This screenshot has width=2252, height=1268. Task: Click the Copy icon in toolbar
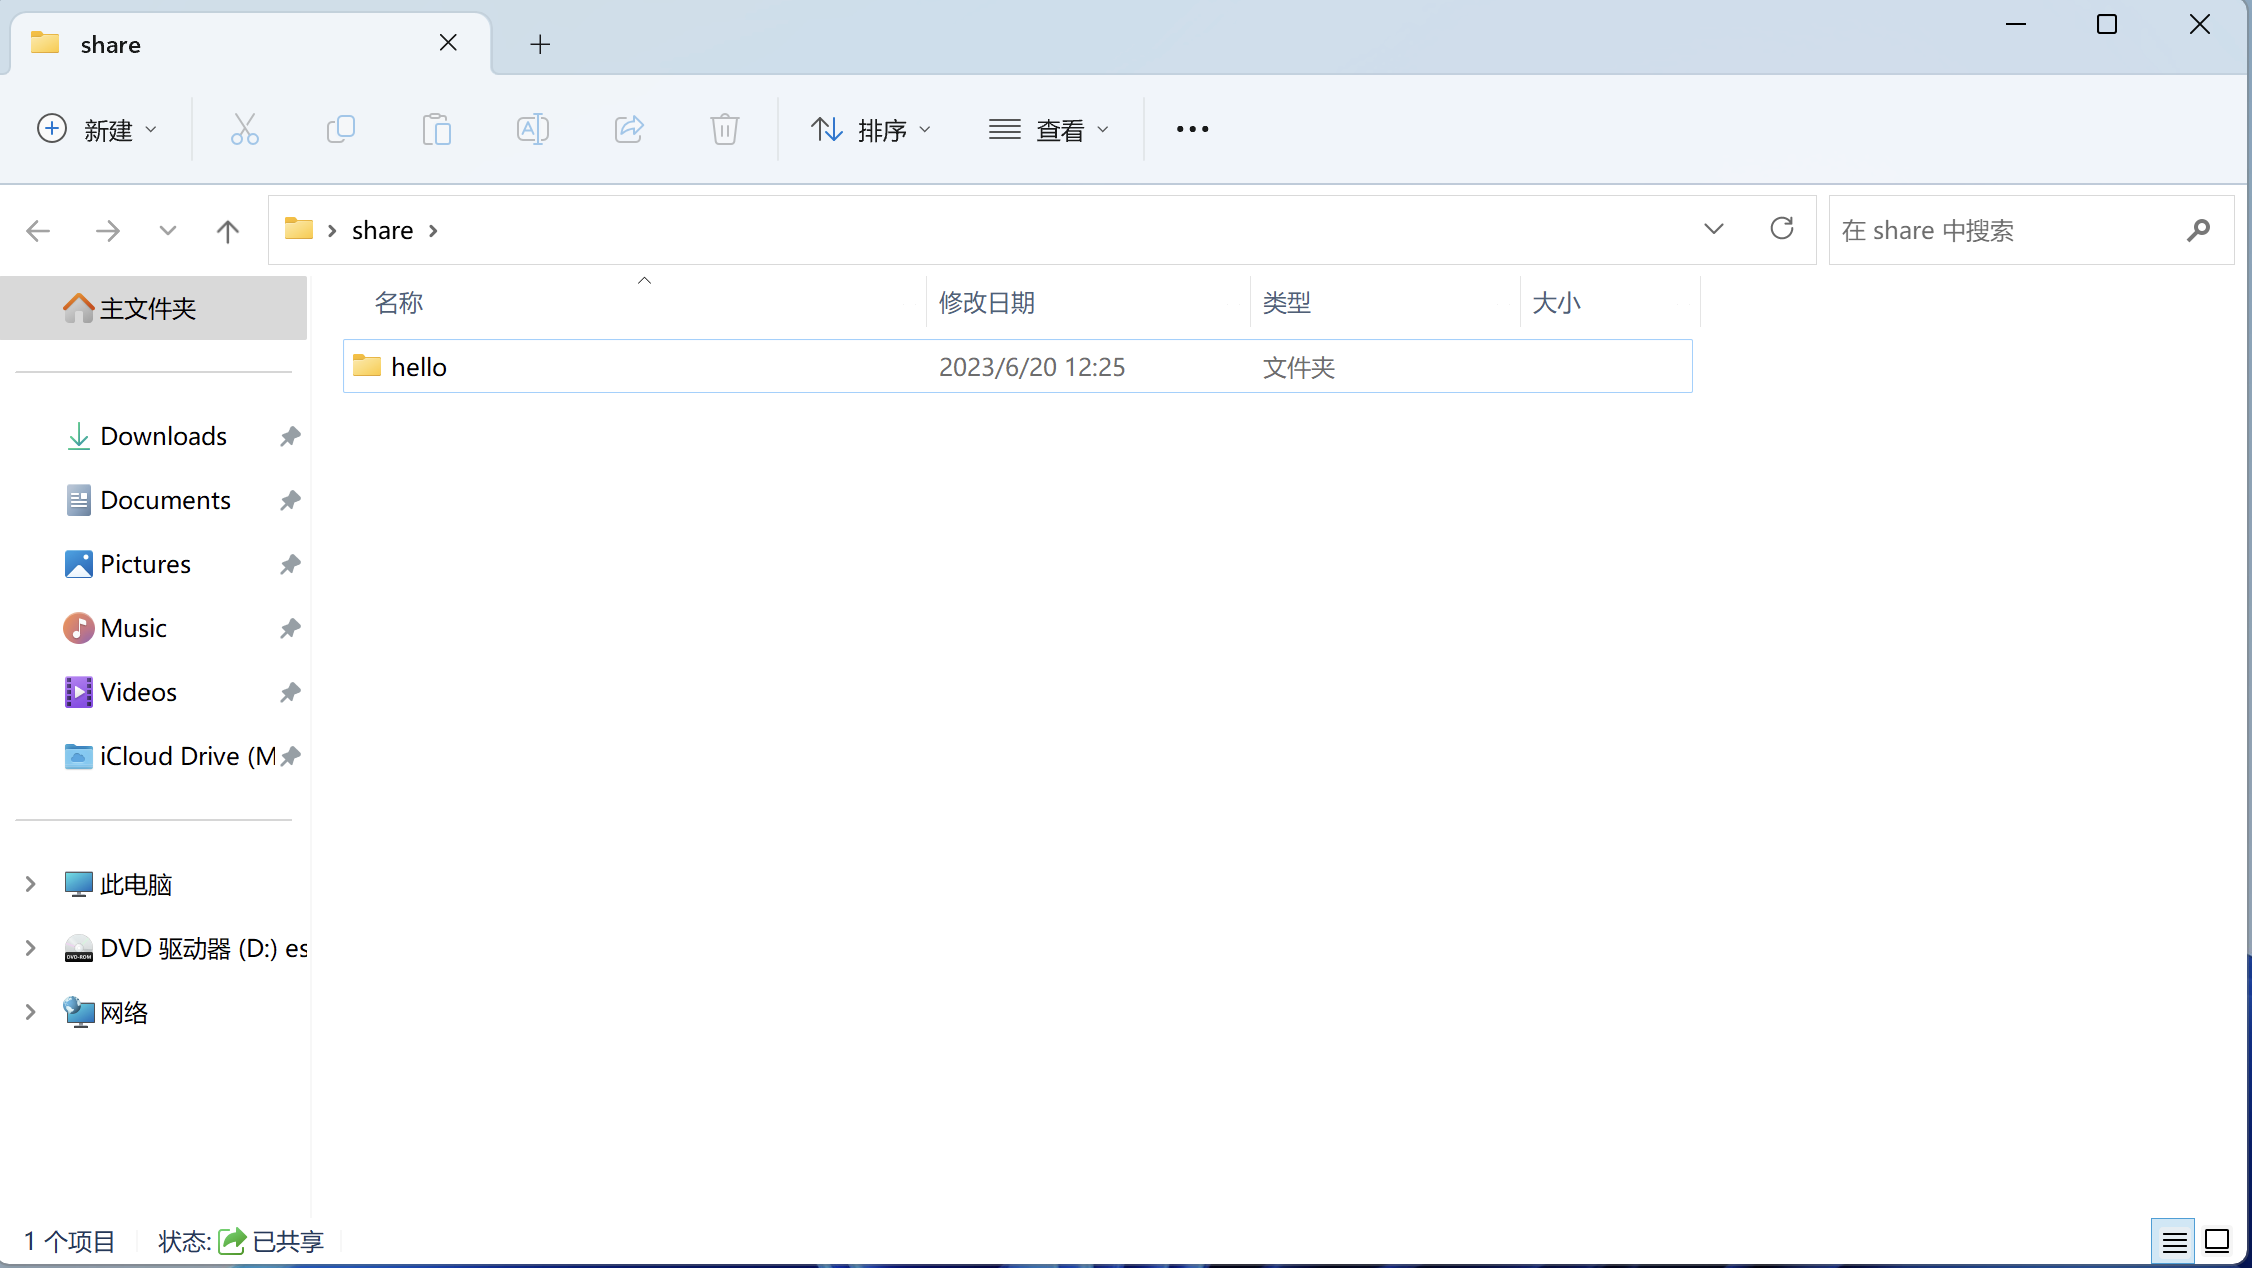click(341, 129)
